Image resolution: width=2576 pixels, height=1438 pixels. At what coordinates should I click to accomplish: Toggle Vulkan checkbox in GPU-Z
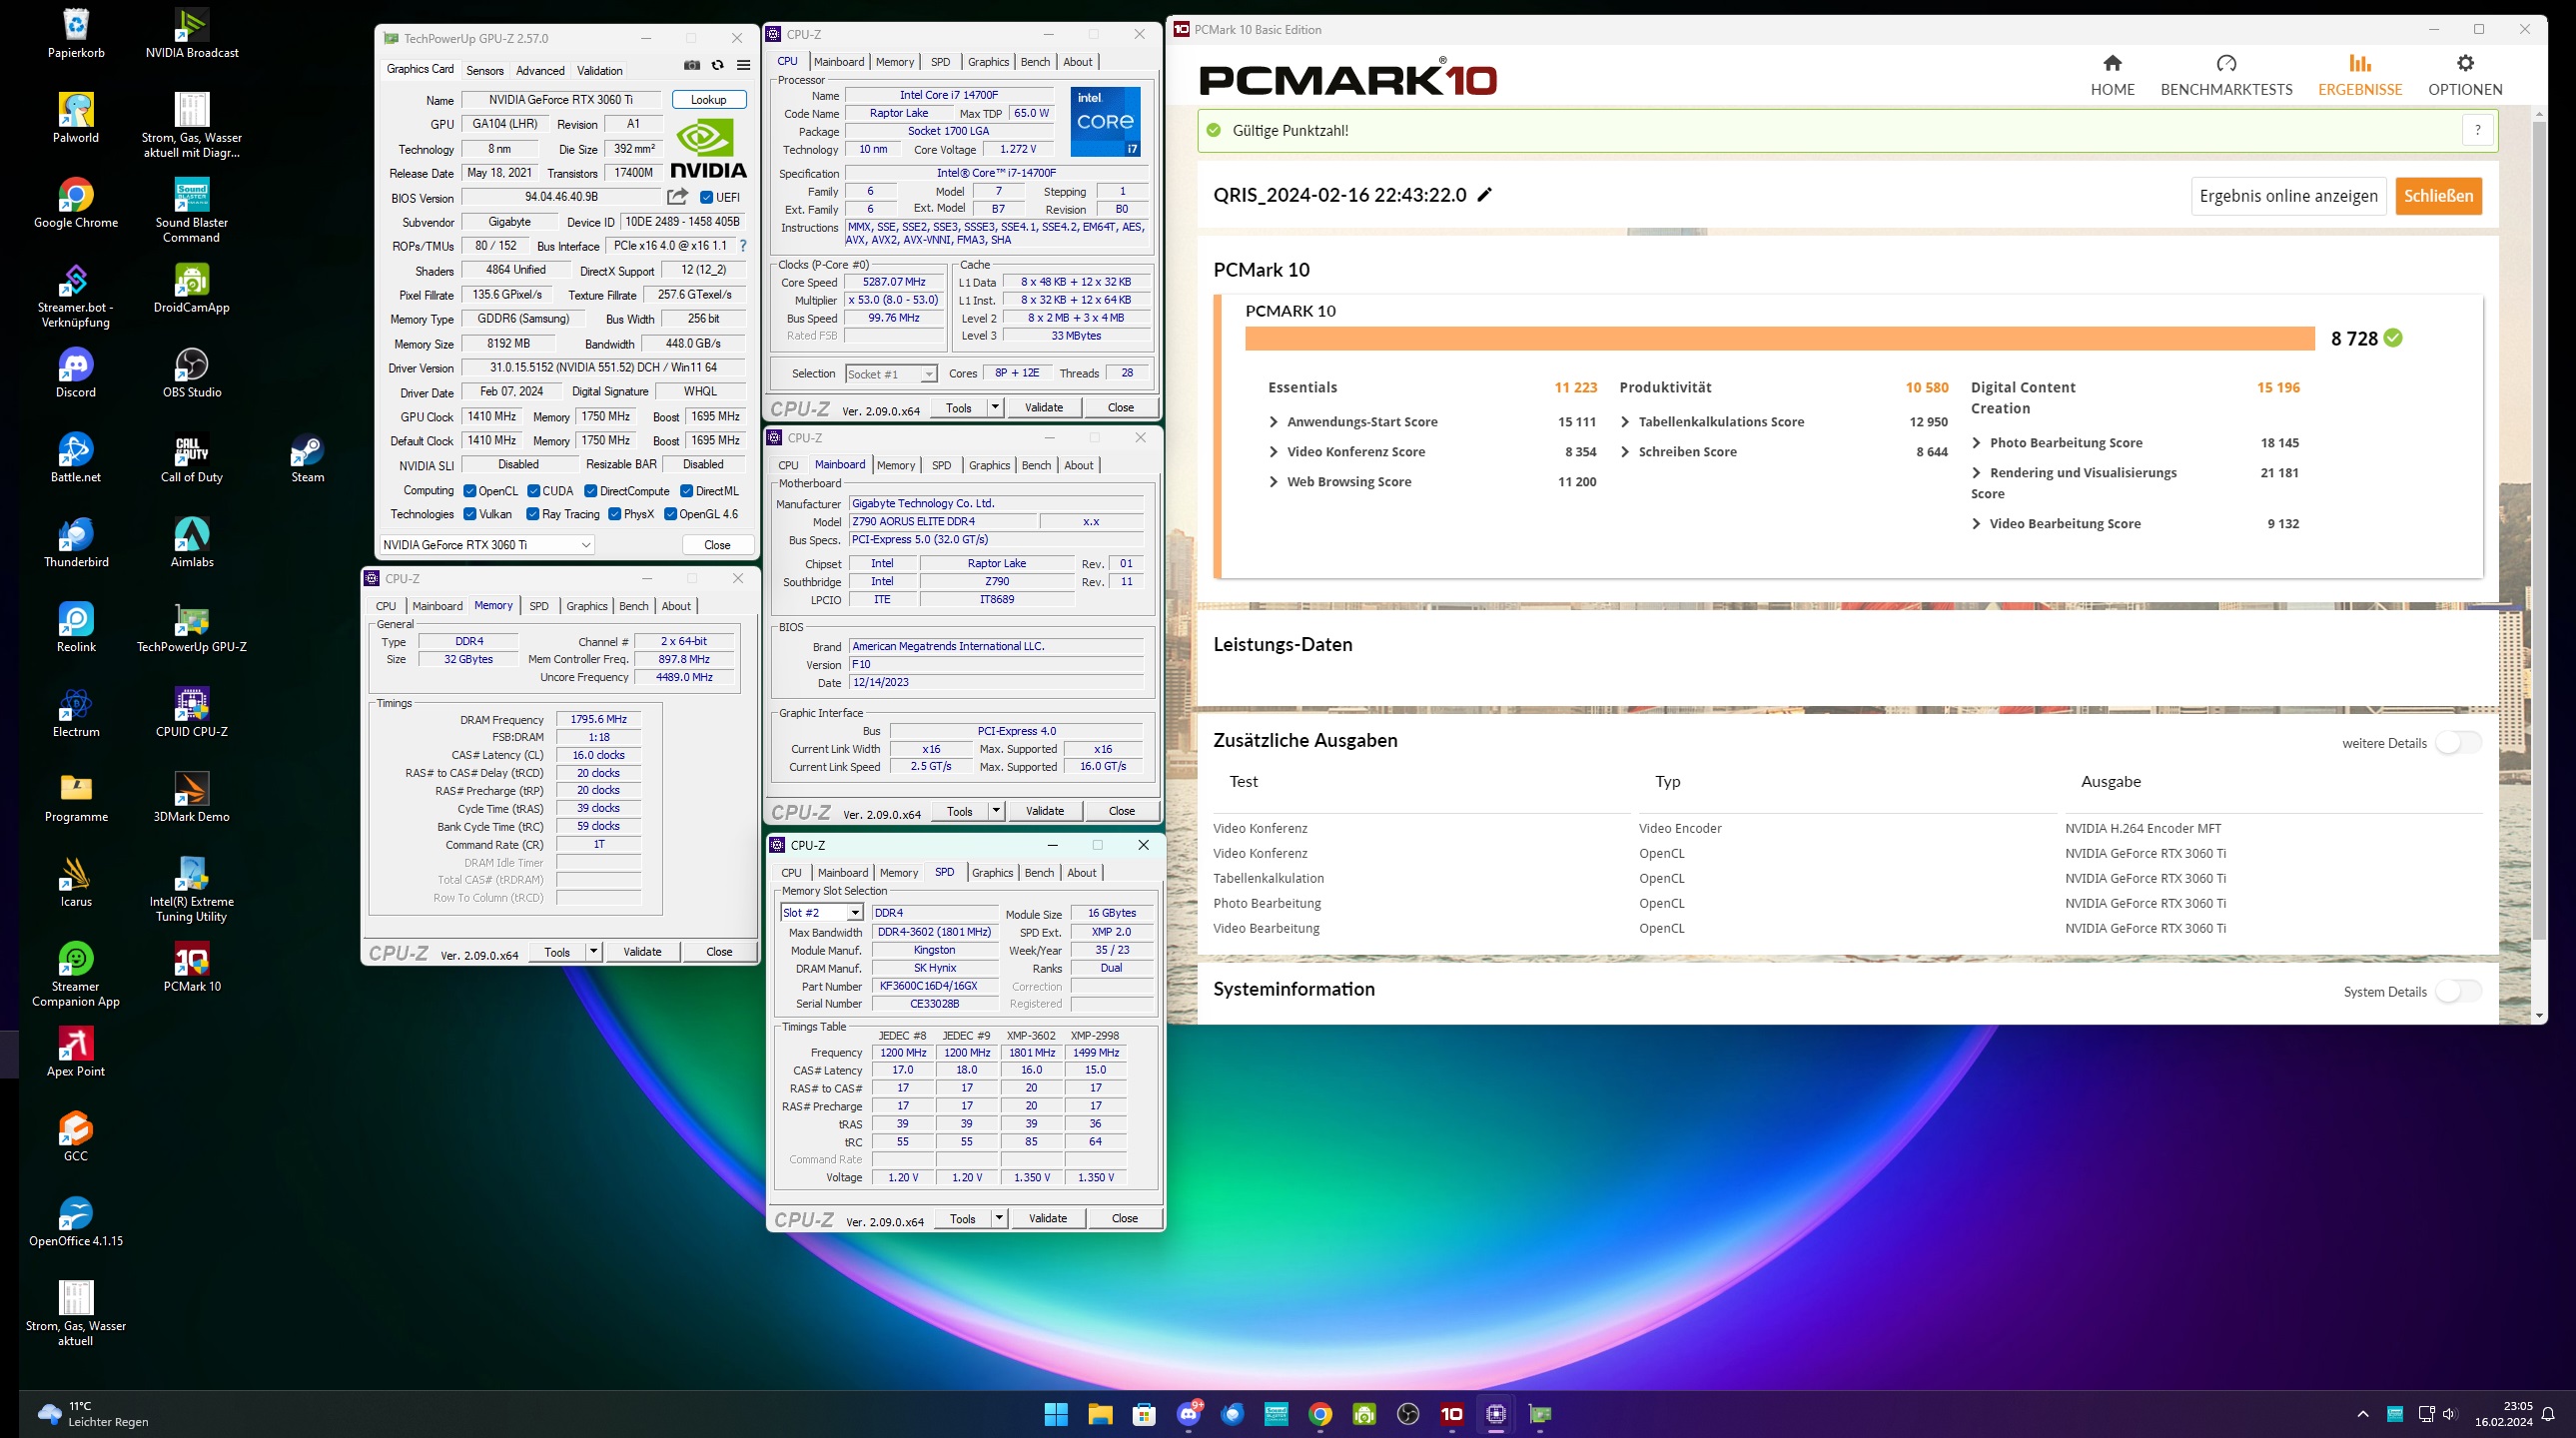point(470,514)
